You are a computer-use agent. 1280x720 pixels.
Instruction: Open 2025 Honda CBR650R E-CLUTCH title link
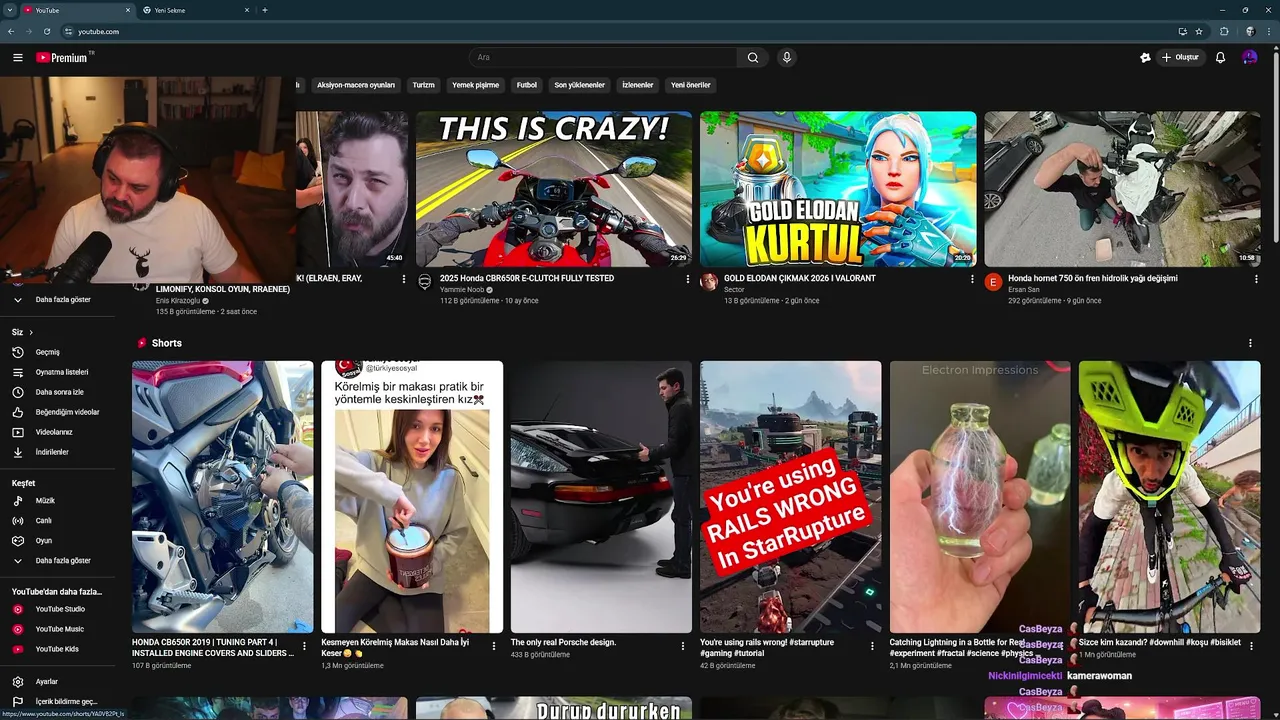point(527,278)
